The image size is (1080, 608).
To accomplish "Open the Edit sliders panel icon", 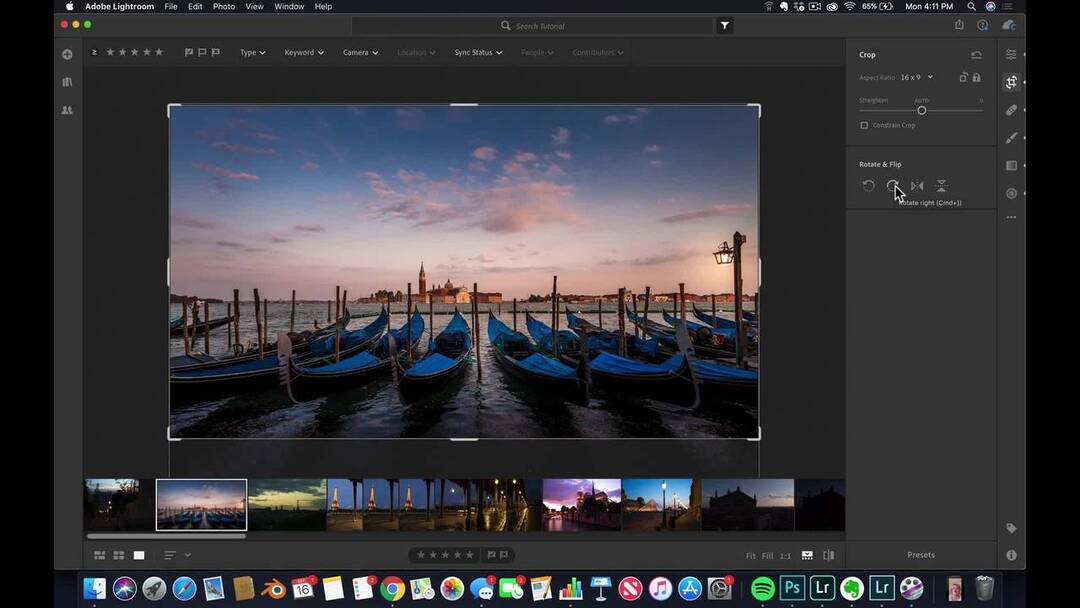I will pyautogui.click(x=1011, y=54).
